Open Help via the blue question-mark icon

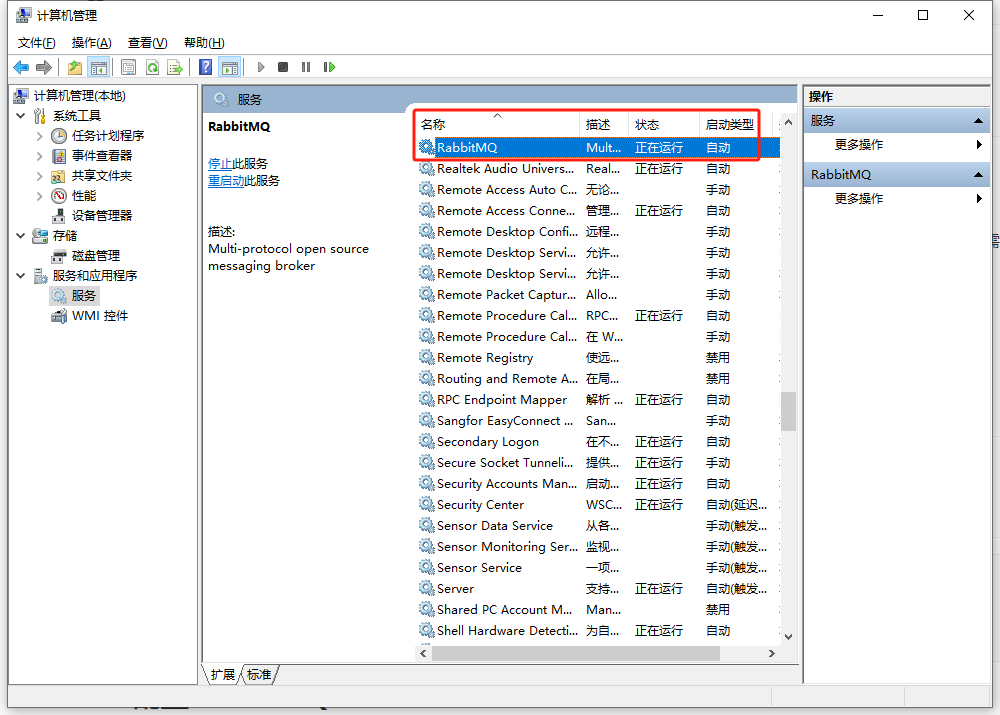[x=205, y=67]
